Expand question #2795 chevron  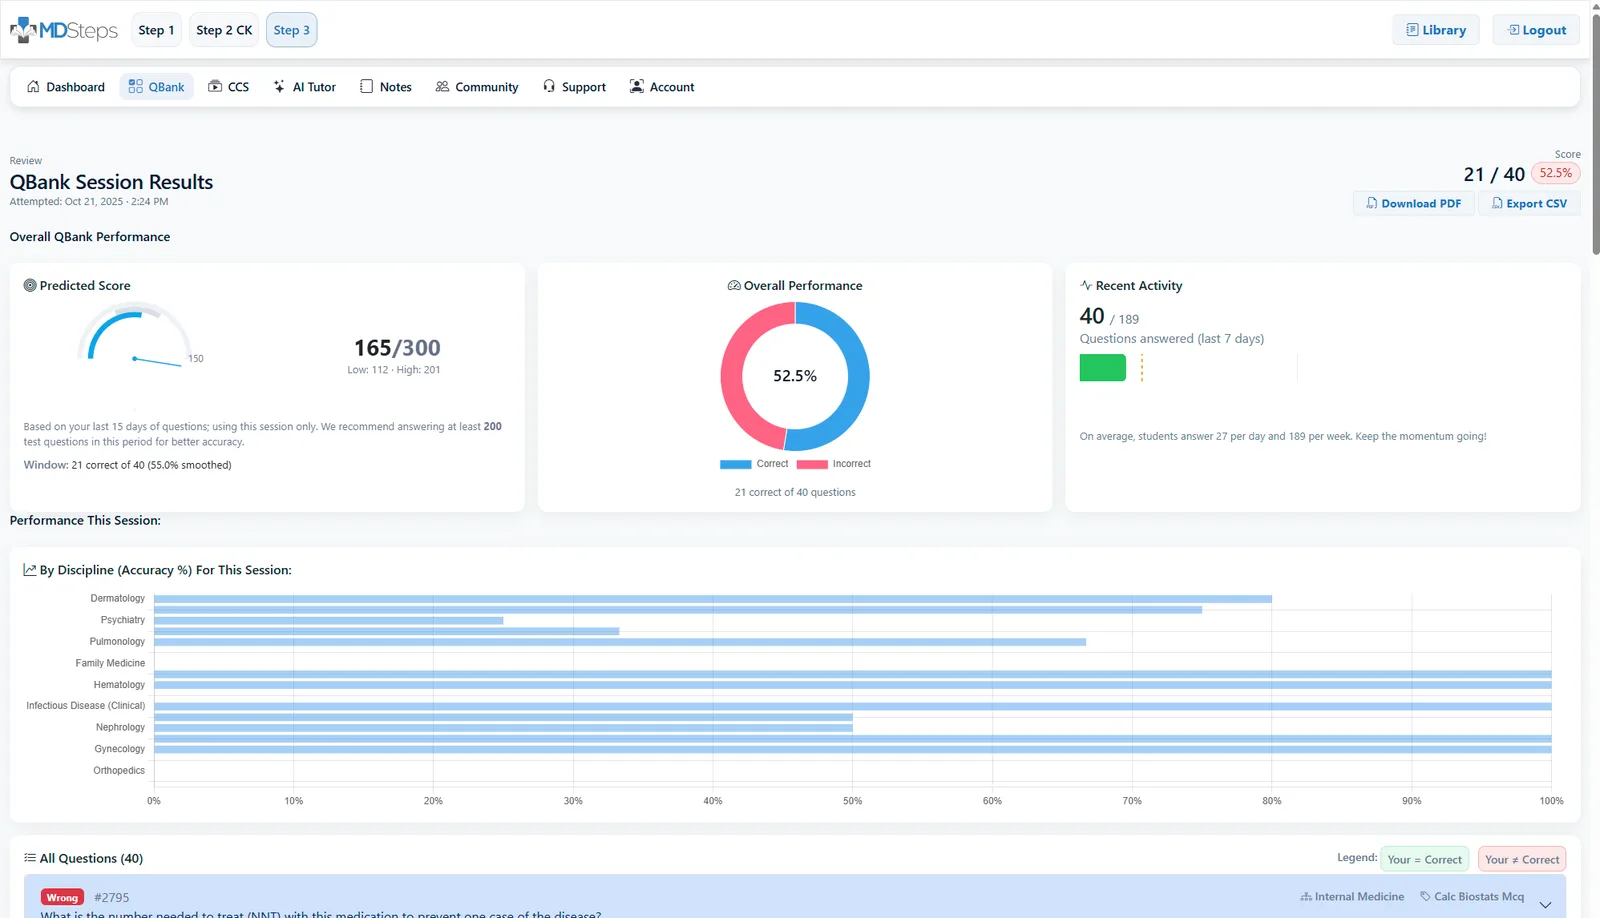pos(1545,904)
